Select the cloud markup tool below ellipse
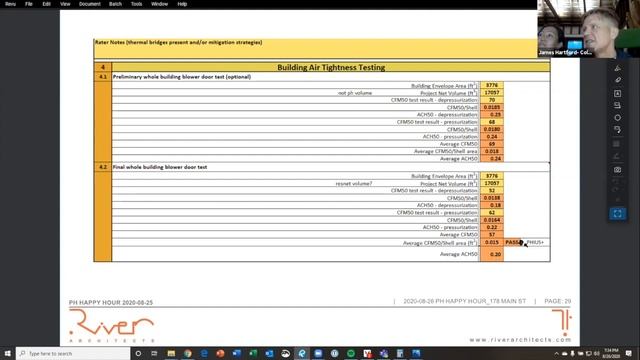This screenshot has height=360, width=640. click(x=618, y=129)
